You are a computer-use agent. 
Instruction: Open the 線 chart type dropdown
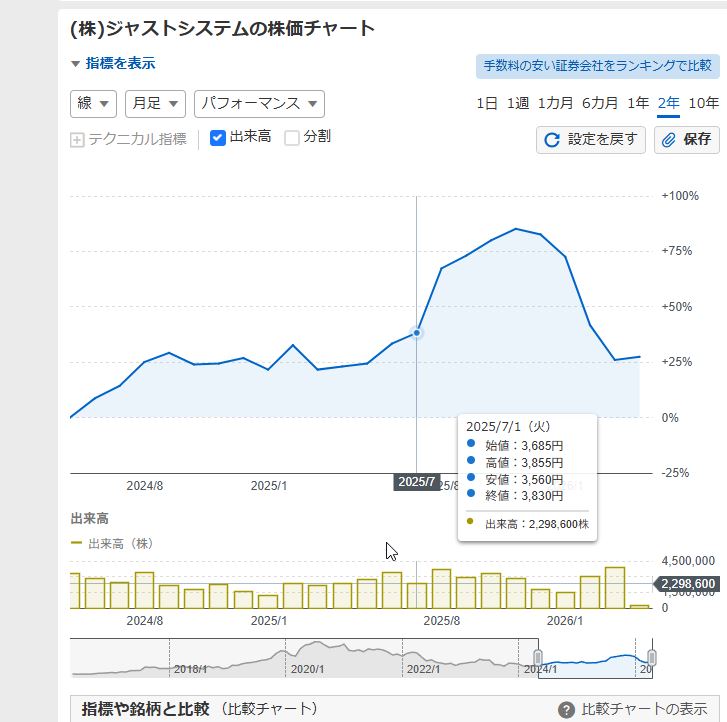93,103
